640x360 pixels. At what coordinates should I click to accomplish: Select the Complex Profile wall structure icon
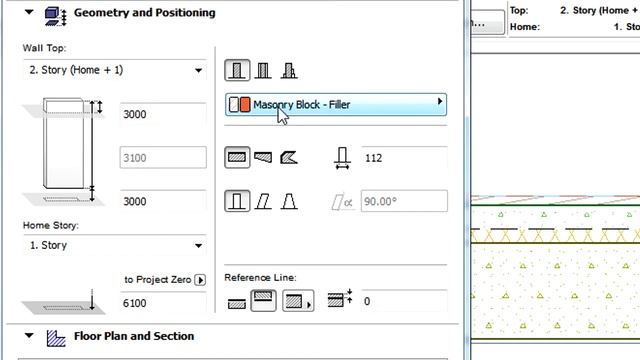[x=289, y=71]
